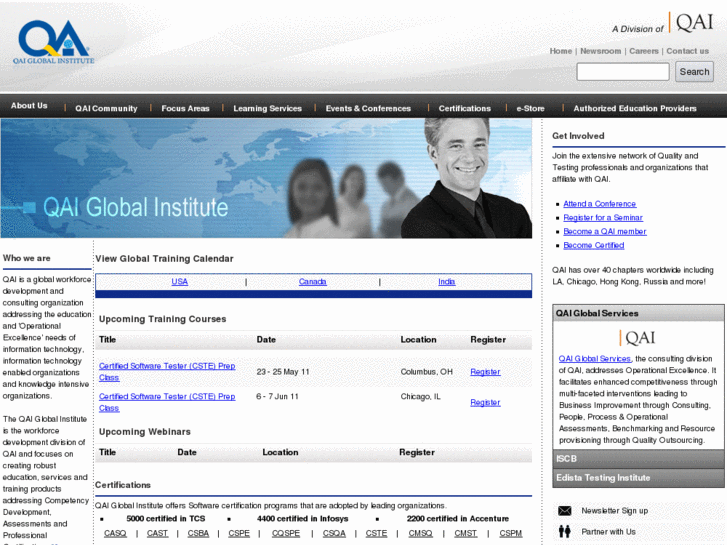
Task: Click the QAI Global Institute banner image
Action: click(x=266, y=178)
